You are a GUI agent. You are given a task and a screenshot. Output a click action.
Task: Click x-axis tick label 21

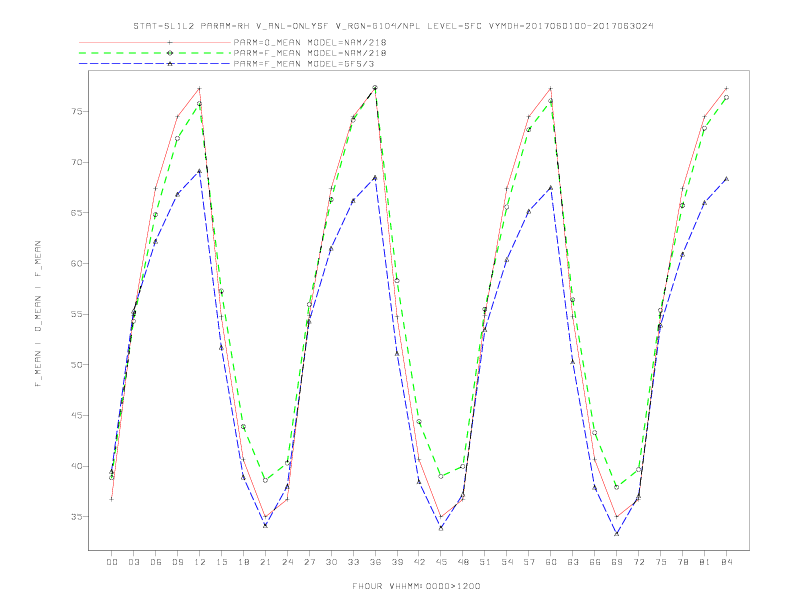(265, 562)
